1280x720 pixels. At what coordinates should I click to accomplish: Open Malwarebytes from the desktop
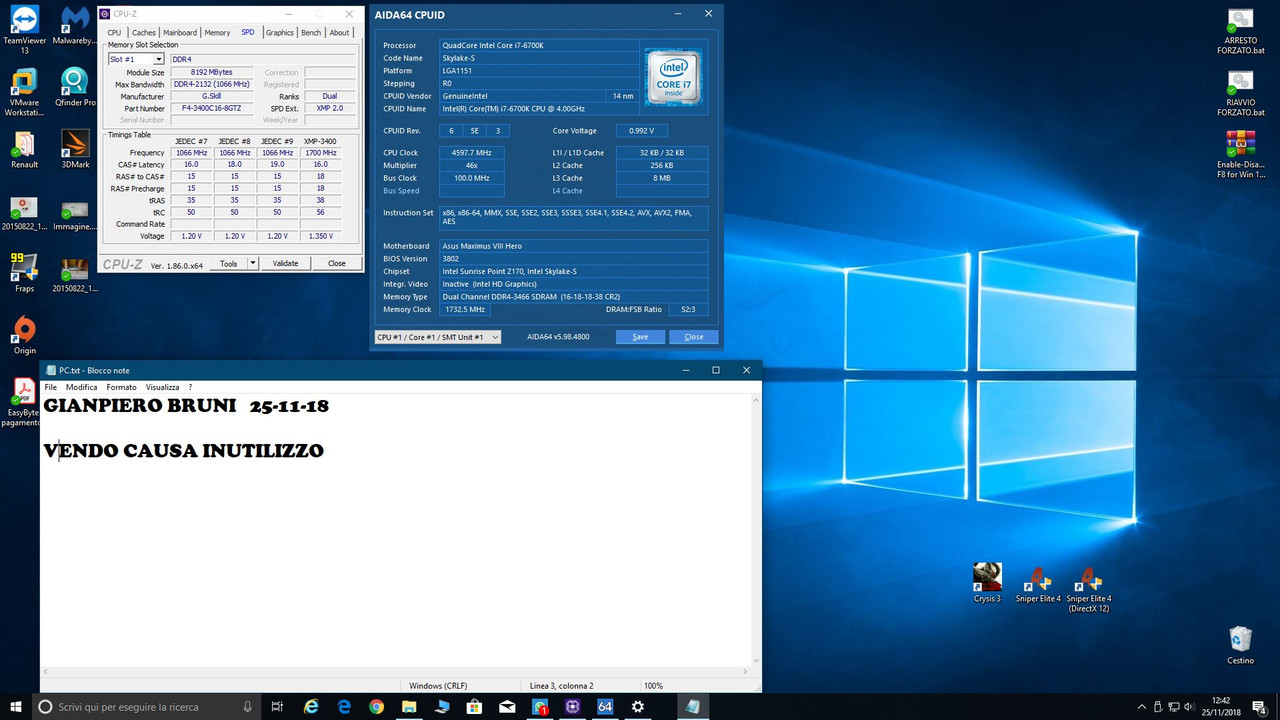click(75, 20)
